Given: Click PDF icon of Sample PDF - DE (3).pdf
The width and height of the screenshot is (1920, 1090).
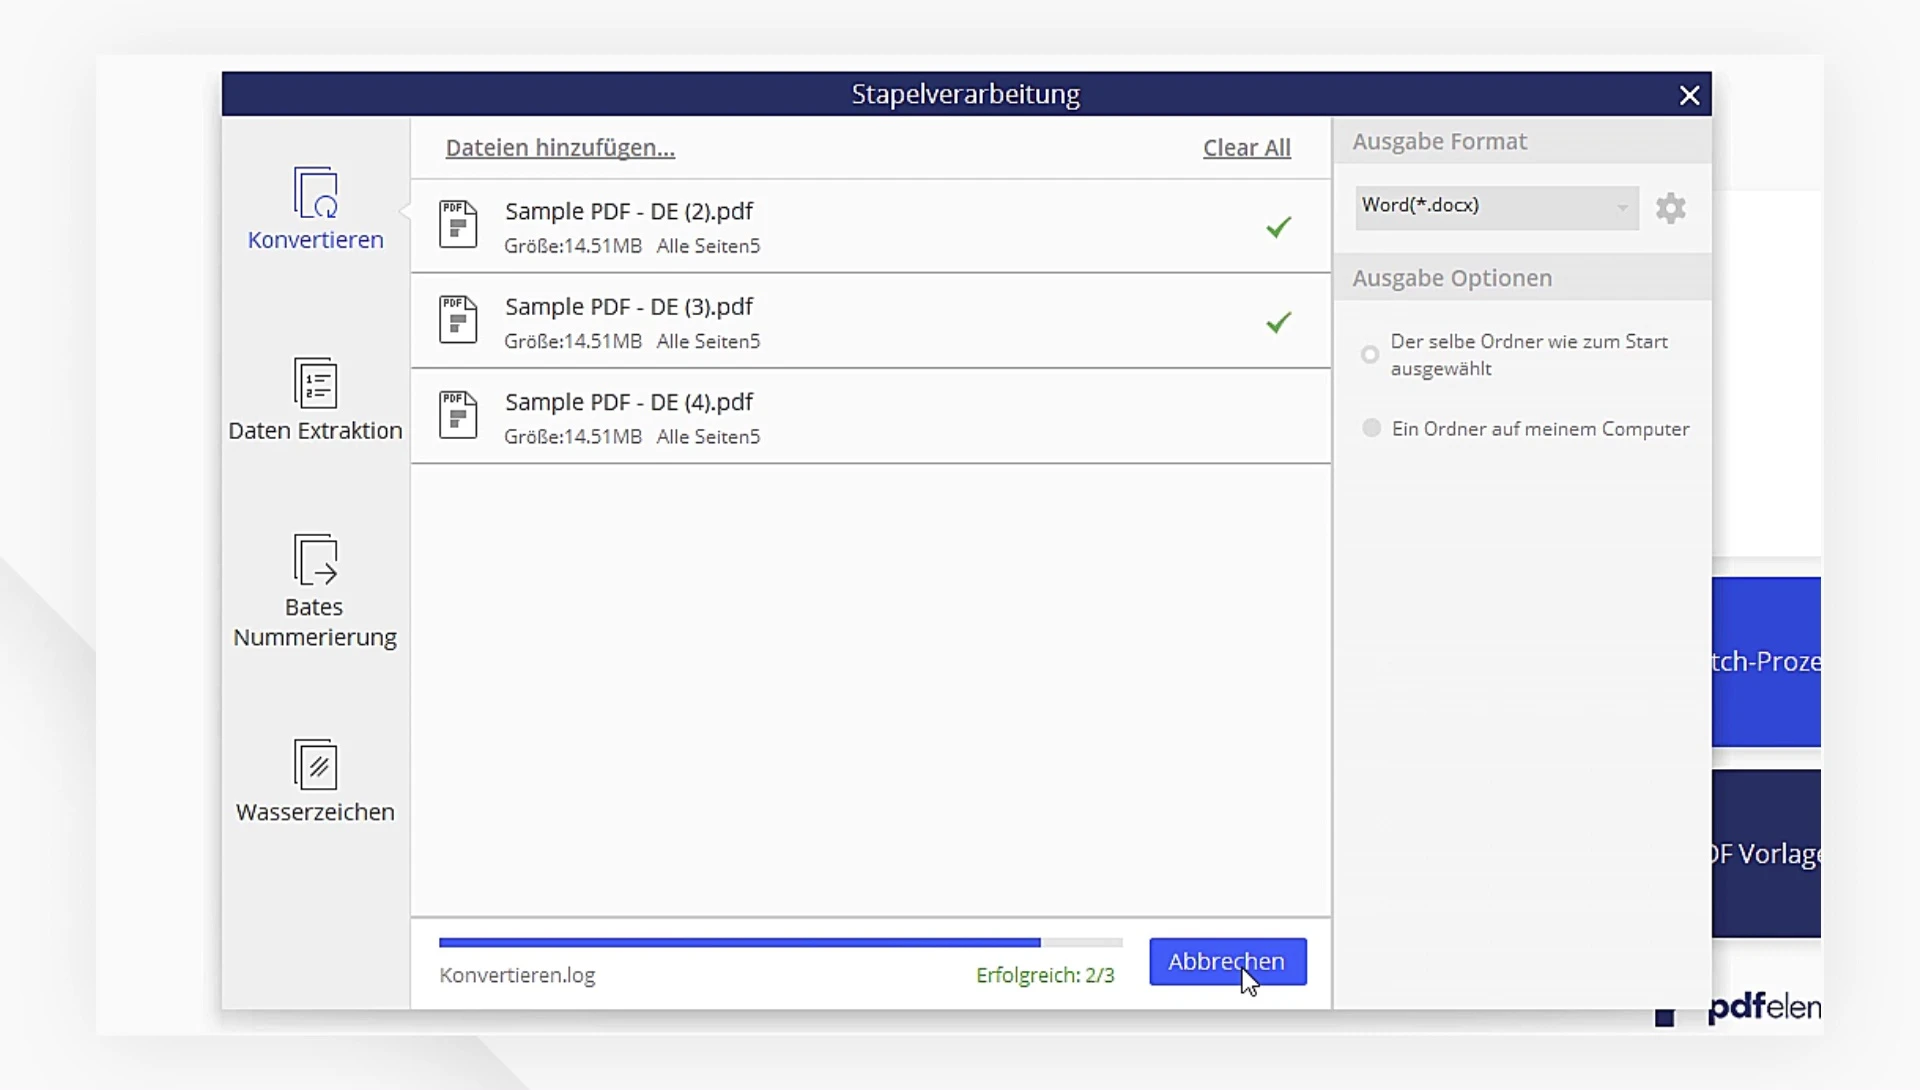Looking at the screenshot, I should pyautogui.click(x=458, y=319).
